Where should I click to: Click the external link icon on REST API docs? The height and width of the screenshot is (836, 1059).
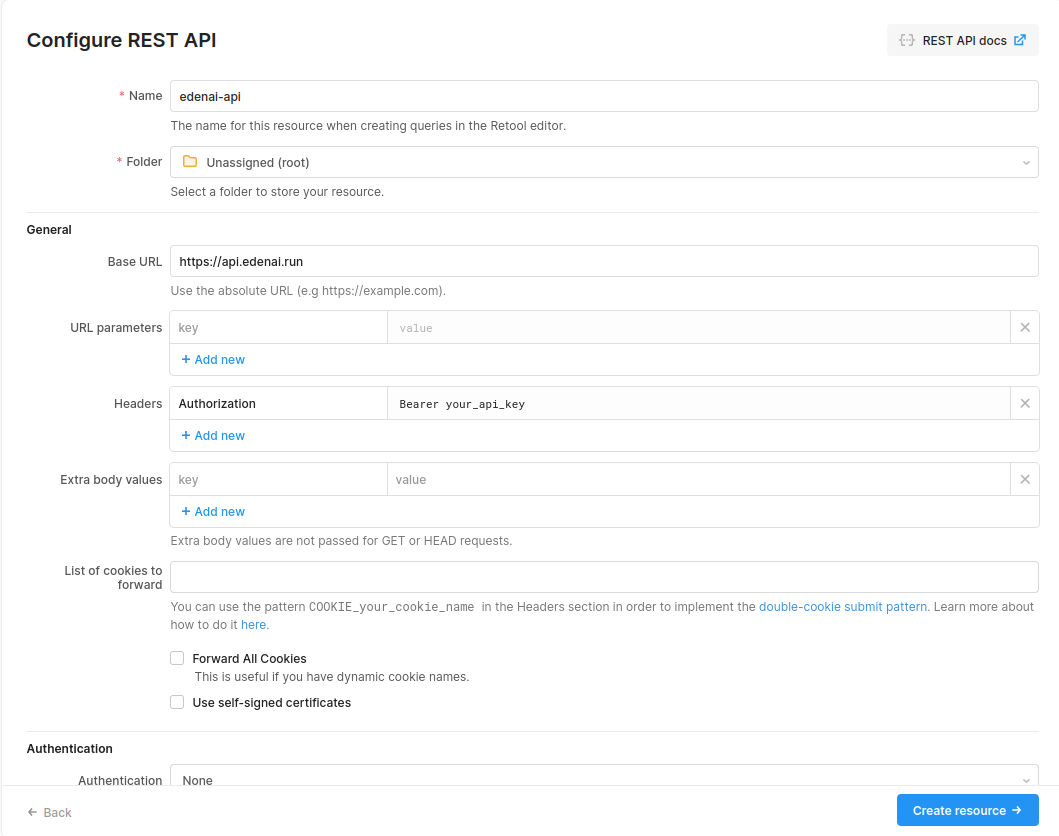pyautogui.click(x=1020, y=40)
